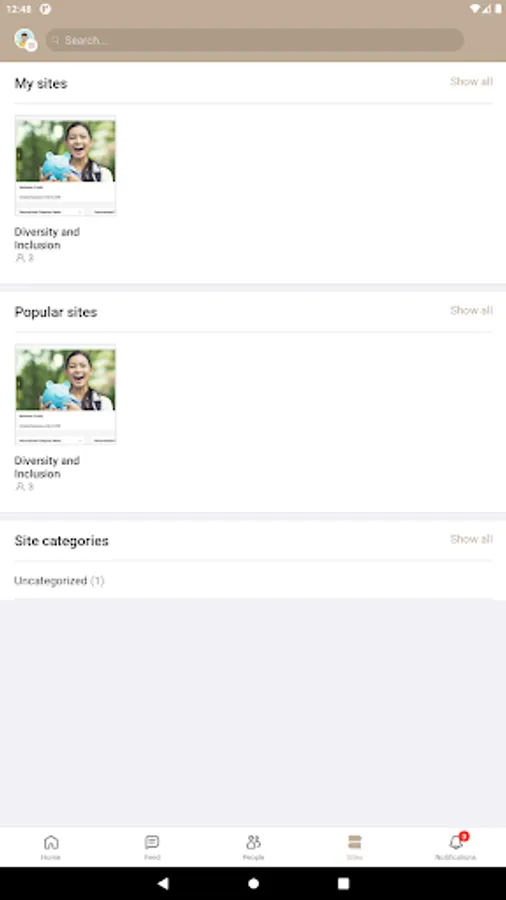
Task: Show all Site categories
Action: point(471,539)
